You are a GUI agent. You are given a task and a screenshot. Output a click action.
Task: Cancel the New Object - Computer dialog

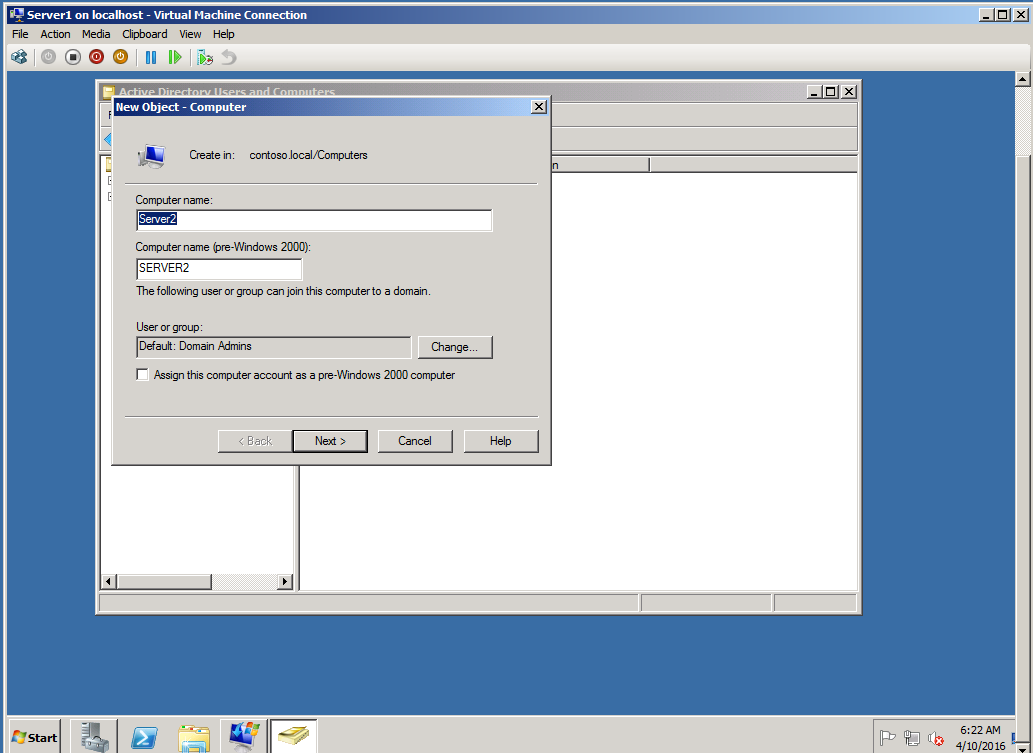[x=415, y=441]
